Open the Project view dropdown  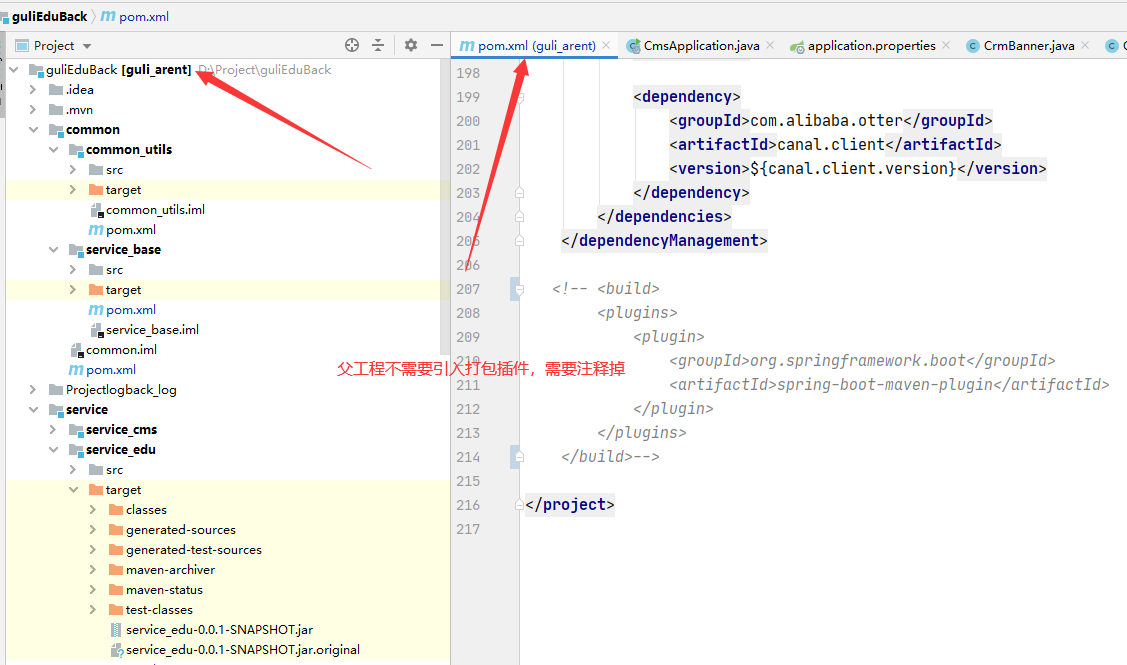[x=87, y=46]
